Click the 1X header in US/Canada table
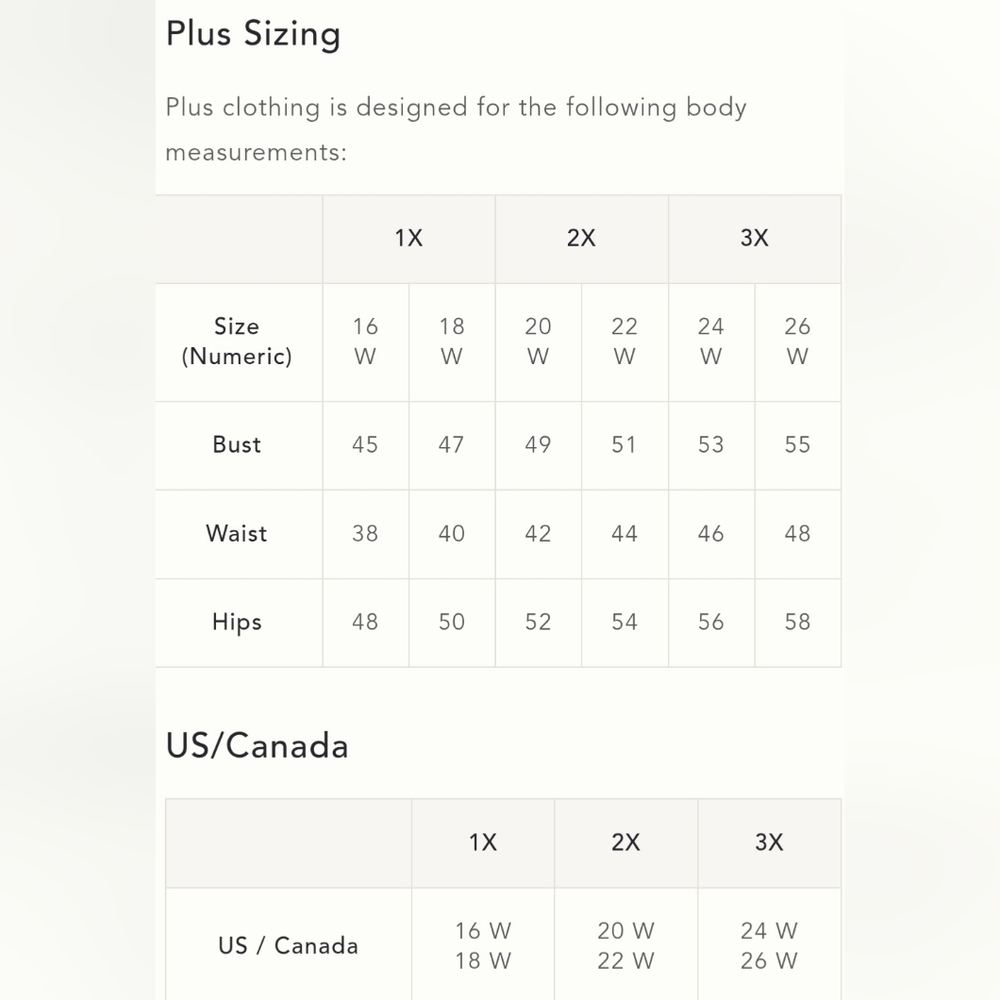Image resolution: width=1000 pixels, height=1000 pixels. pyautogui.click(x=483, y=843)
